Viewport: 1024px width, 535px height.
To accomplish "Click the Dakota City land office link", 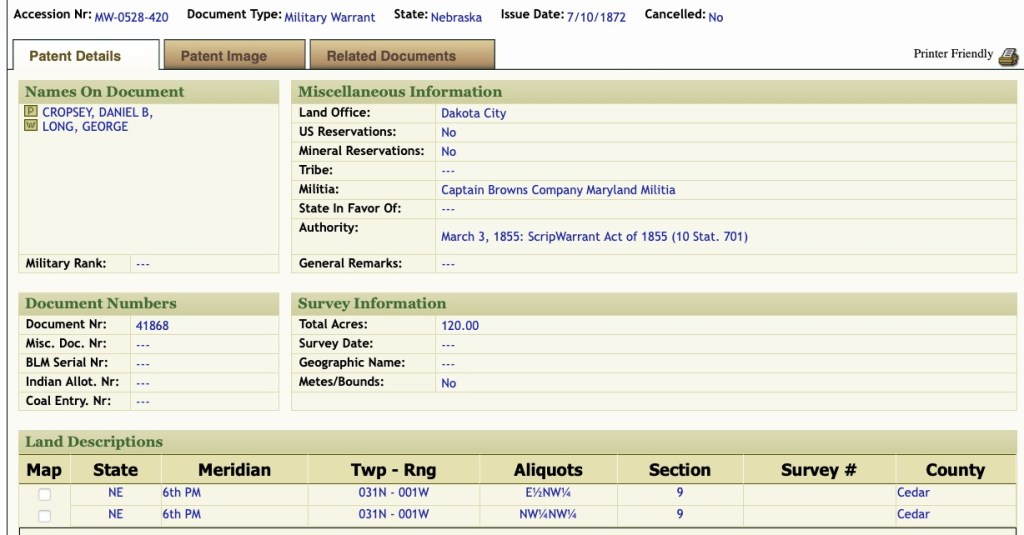I will point(473,113).
